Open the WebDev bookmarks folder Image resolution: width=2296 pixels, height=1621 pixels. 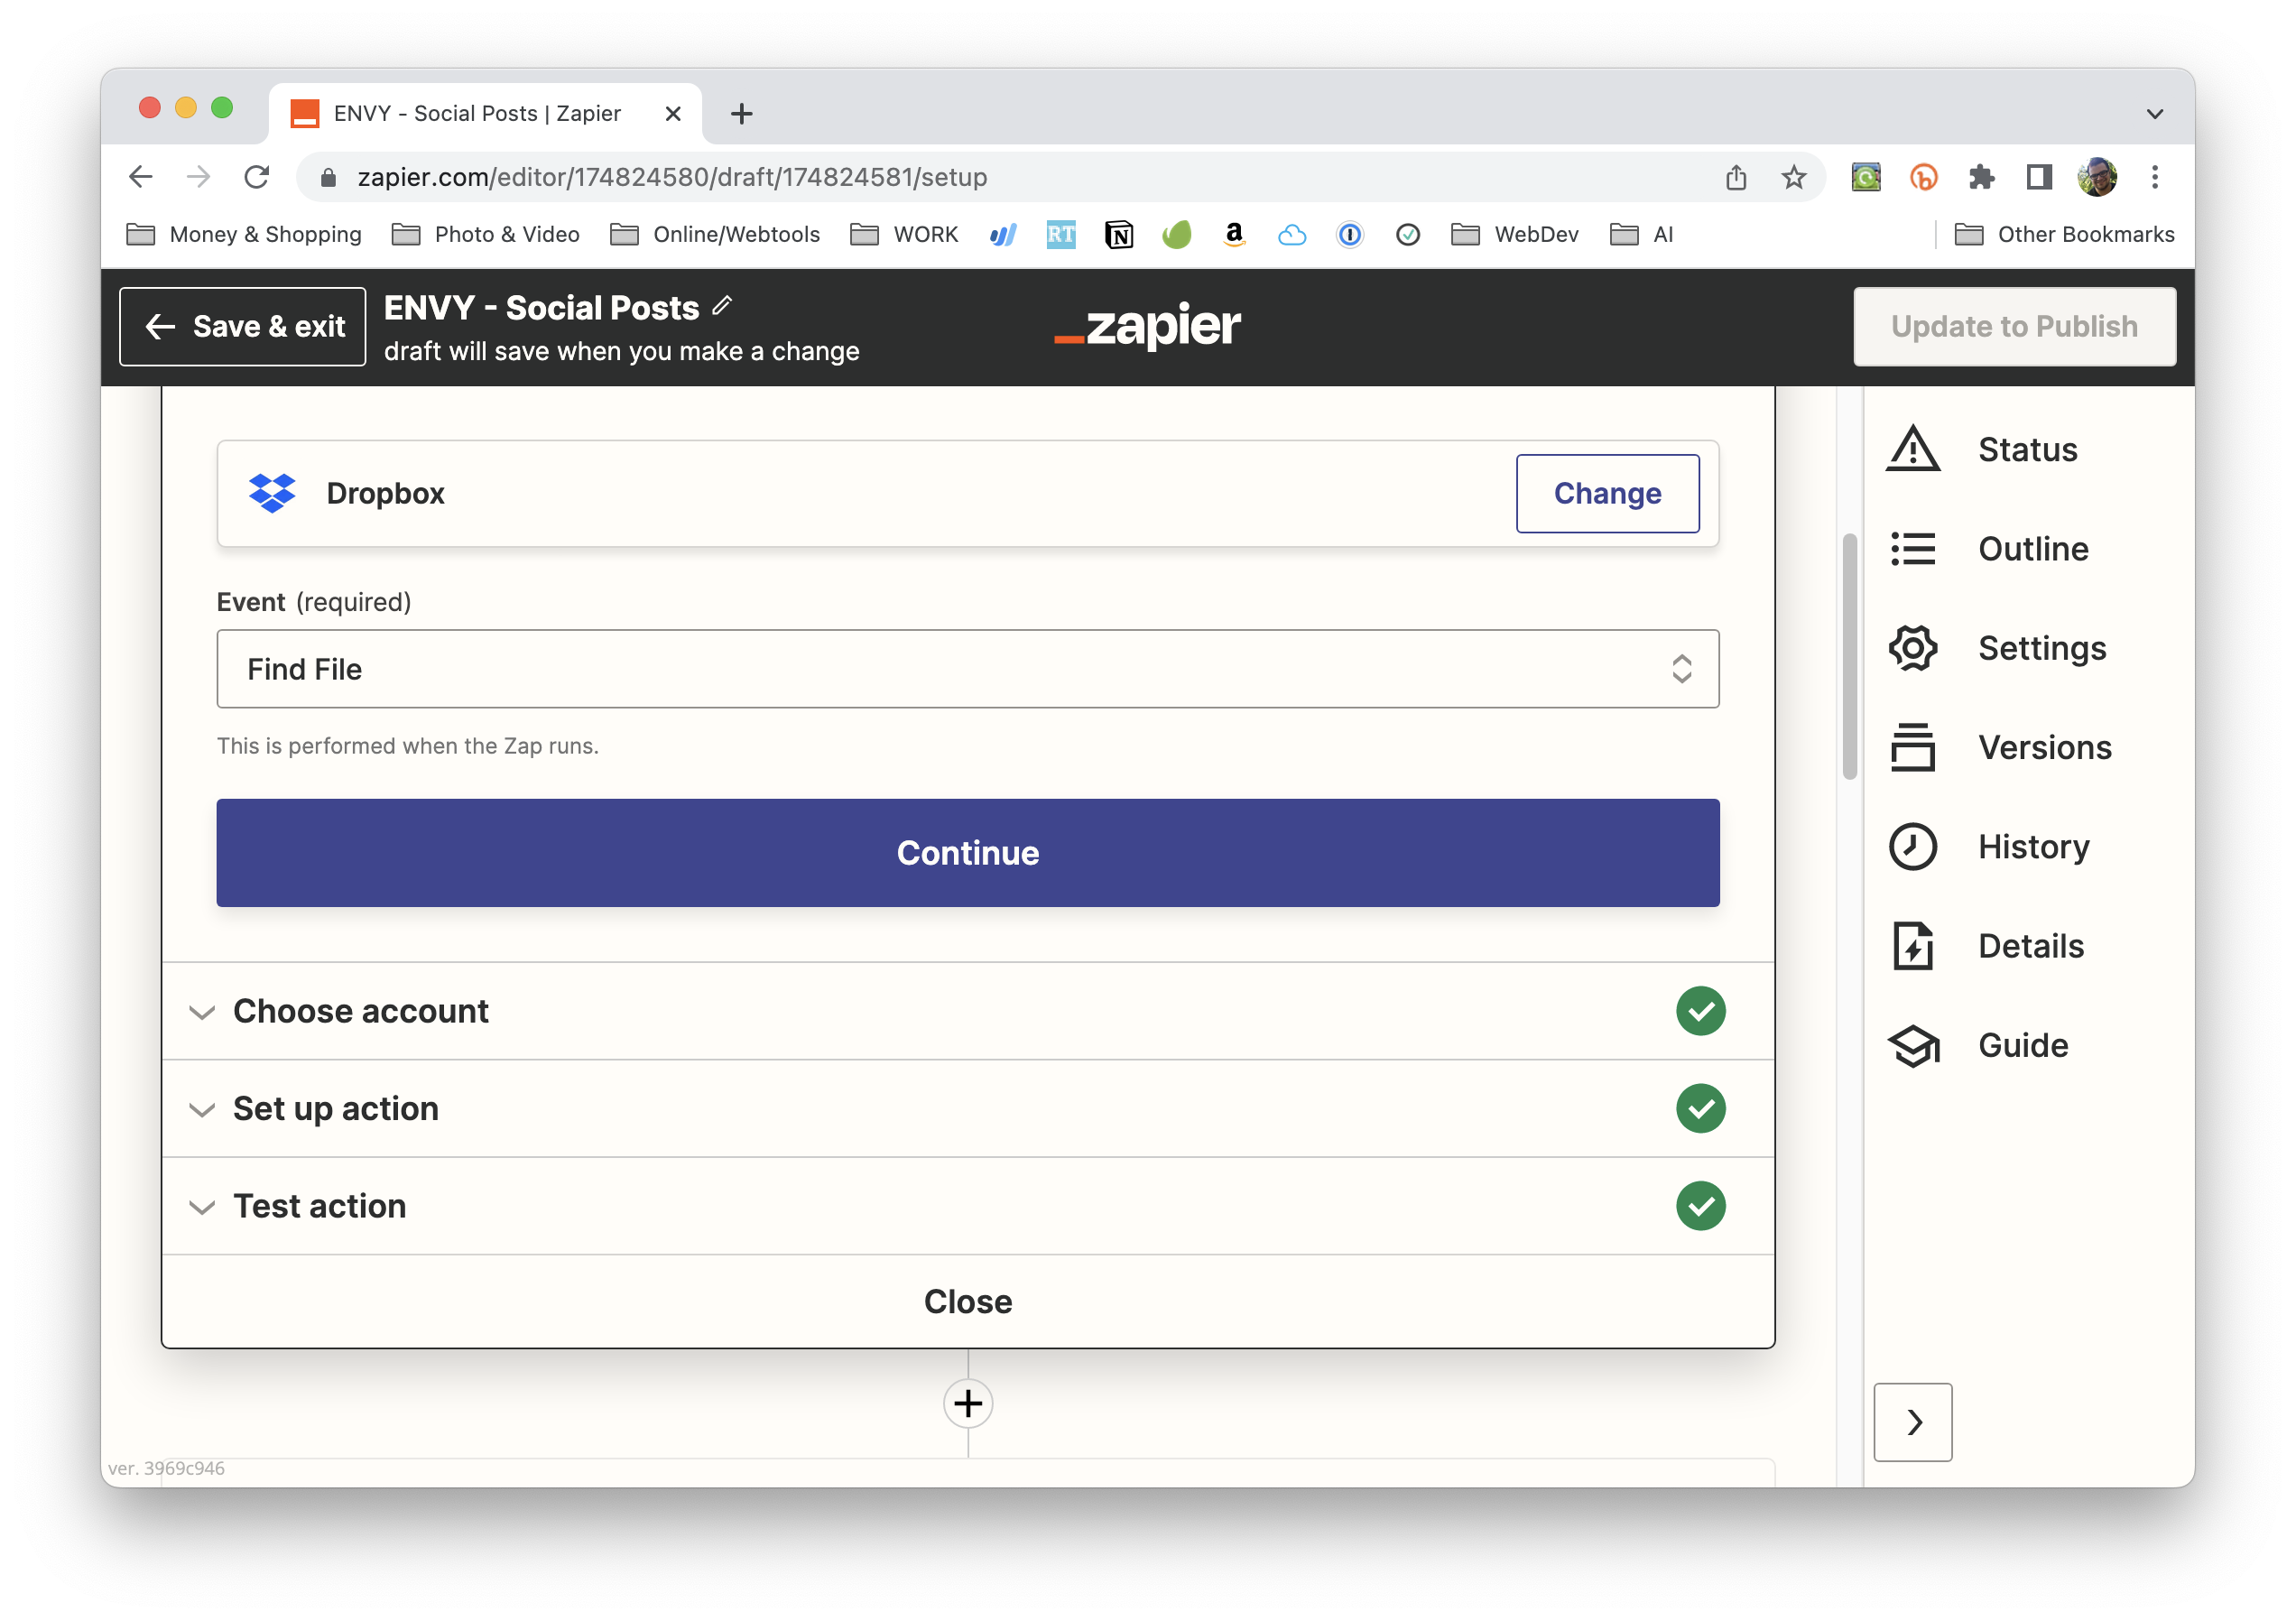1515,234
